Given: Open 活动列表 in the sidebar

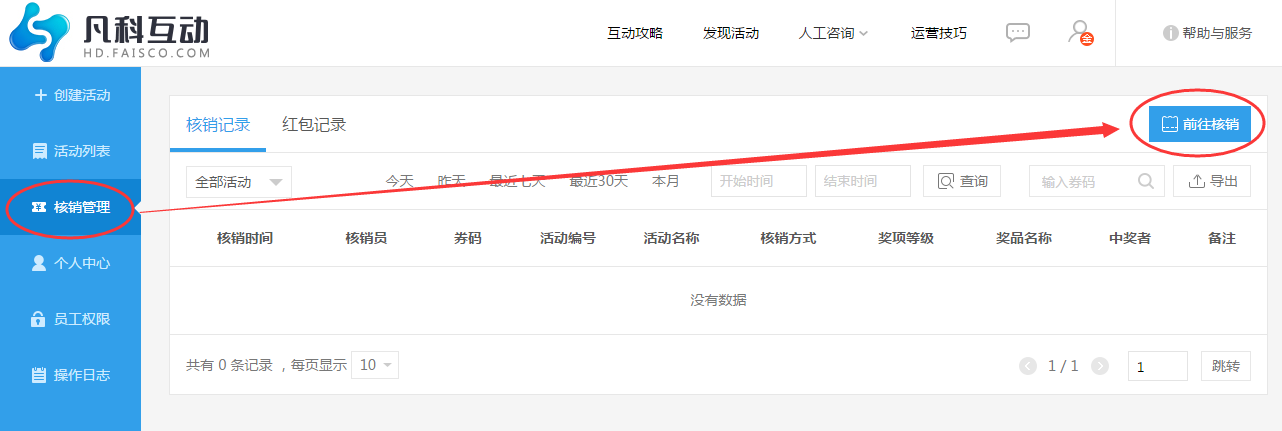Looking at the screenshot, I should pyautogui.click(x=71, y=151).
